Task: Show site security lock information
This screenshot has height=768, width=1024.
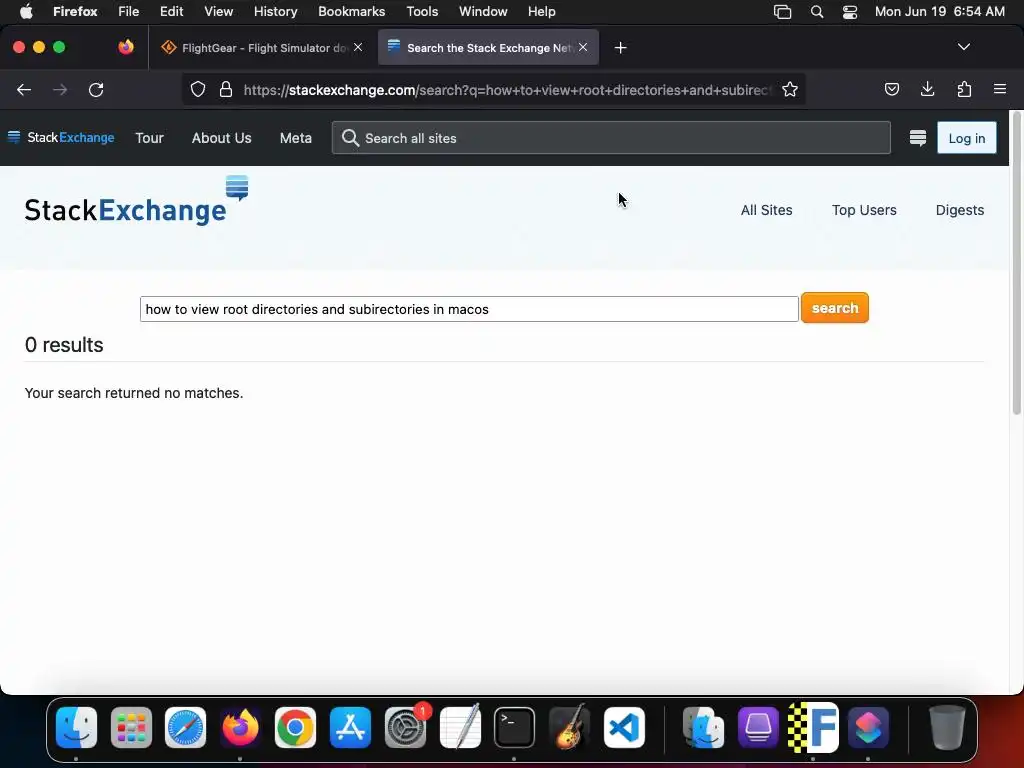Action: [x=226, y=89]
